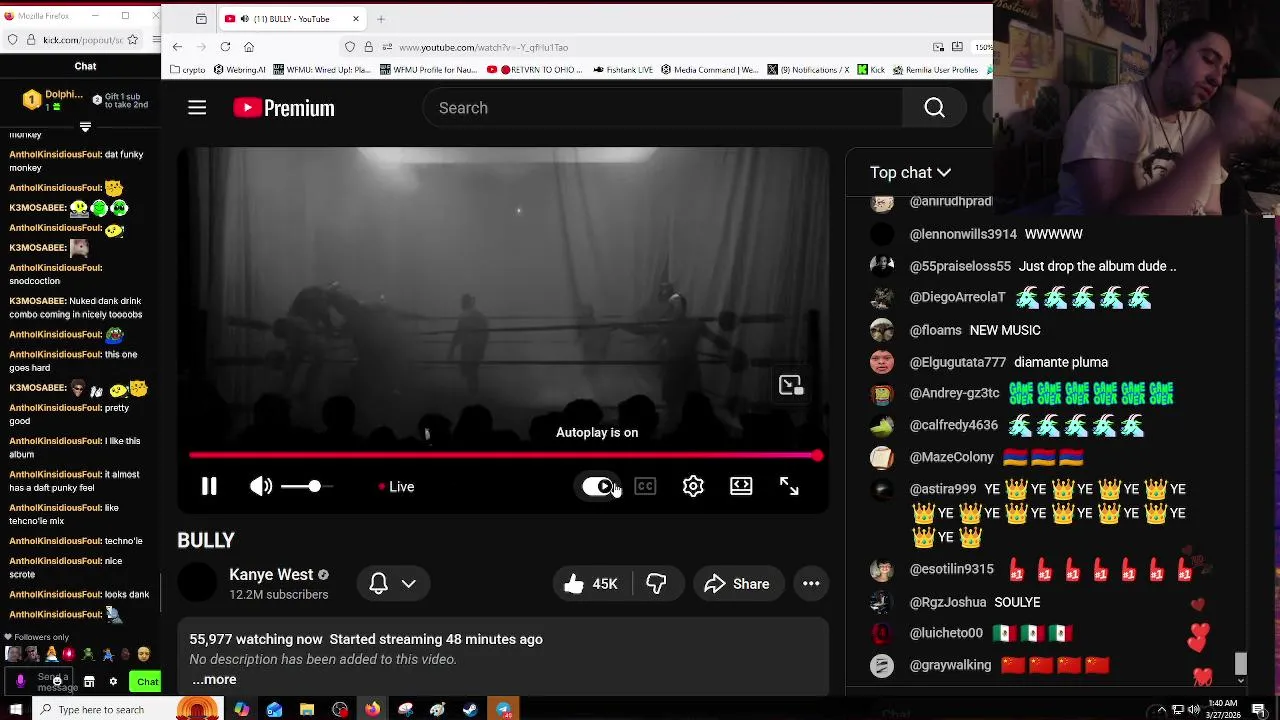Viewport: 1280px width, 720px height.
Task: Expand the Top chat dropdown
Action: pos(910,173)
